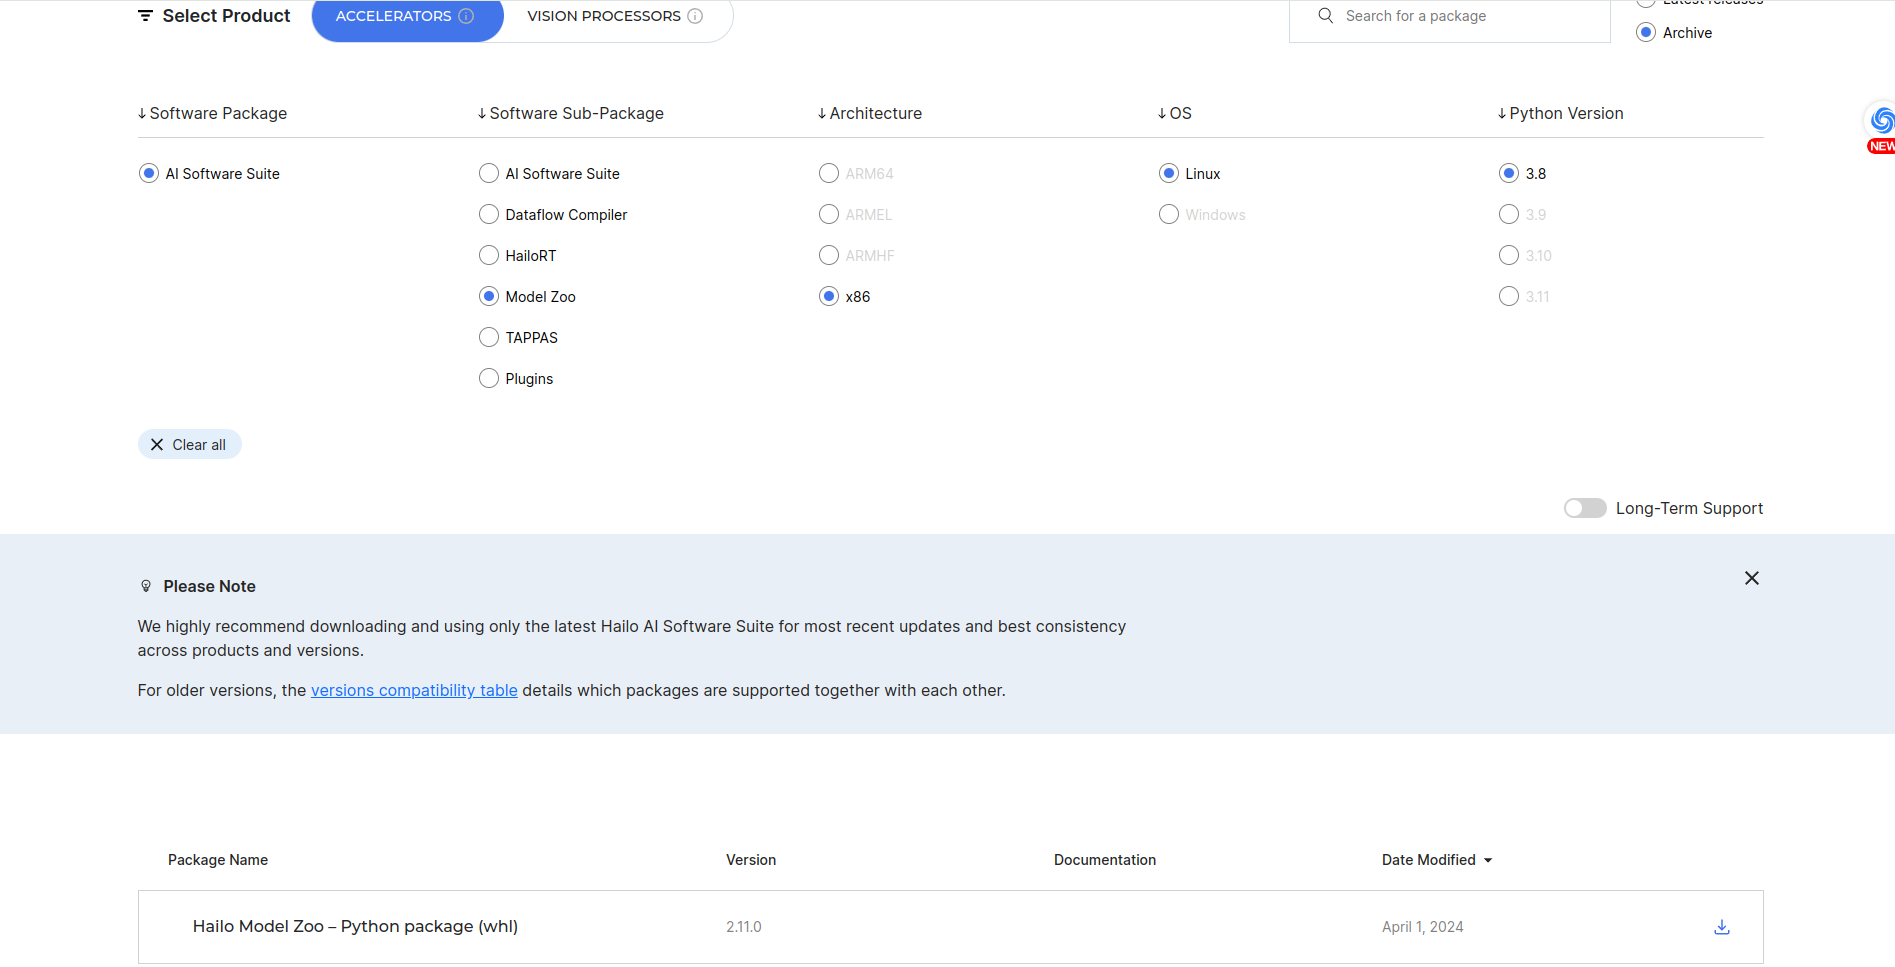Viewport: 1895px width, 967px height.
Task: Click the info icon on Accelerators tab
Action: click(x=466, y=16)
